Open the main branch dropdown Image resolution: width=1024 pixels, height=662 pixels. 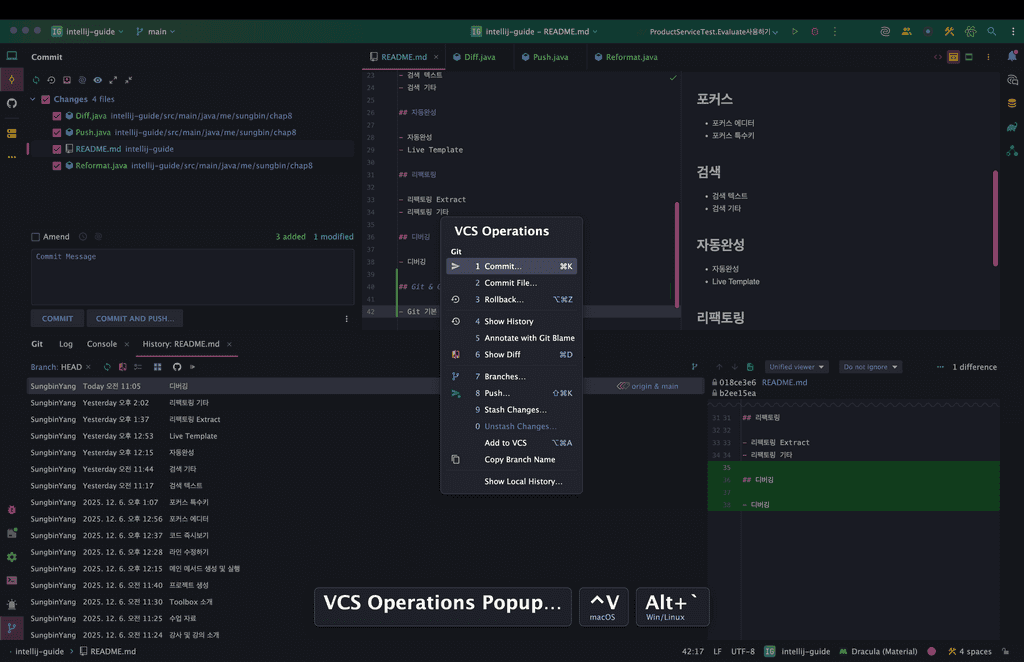155,31
